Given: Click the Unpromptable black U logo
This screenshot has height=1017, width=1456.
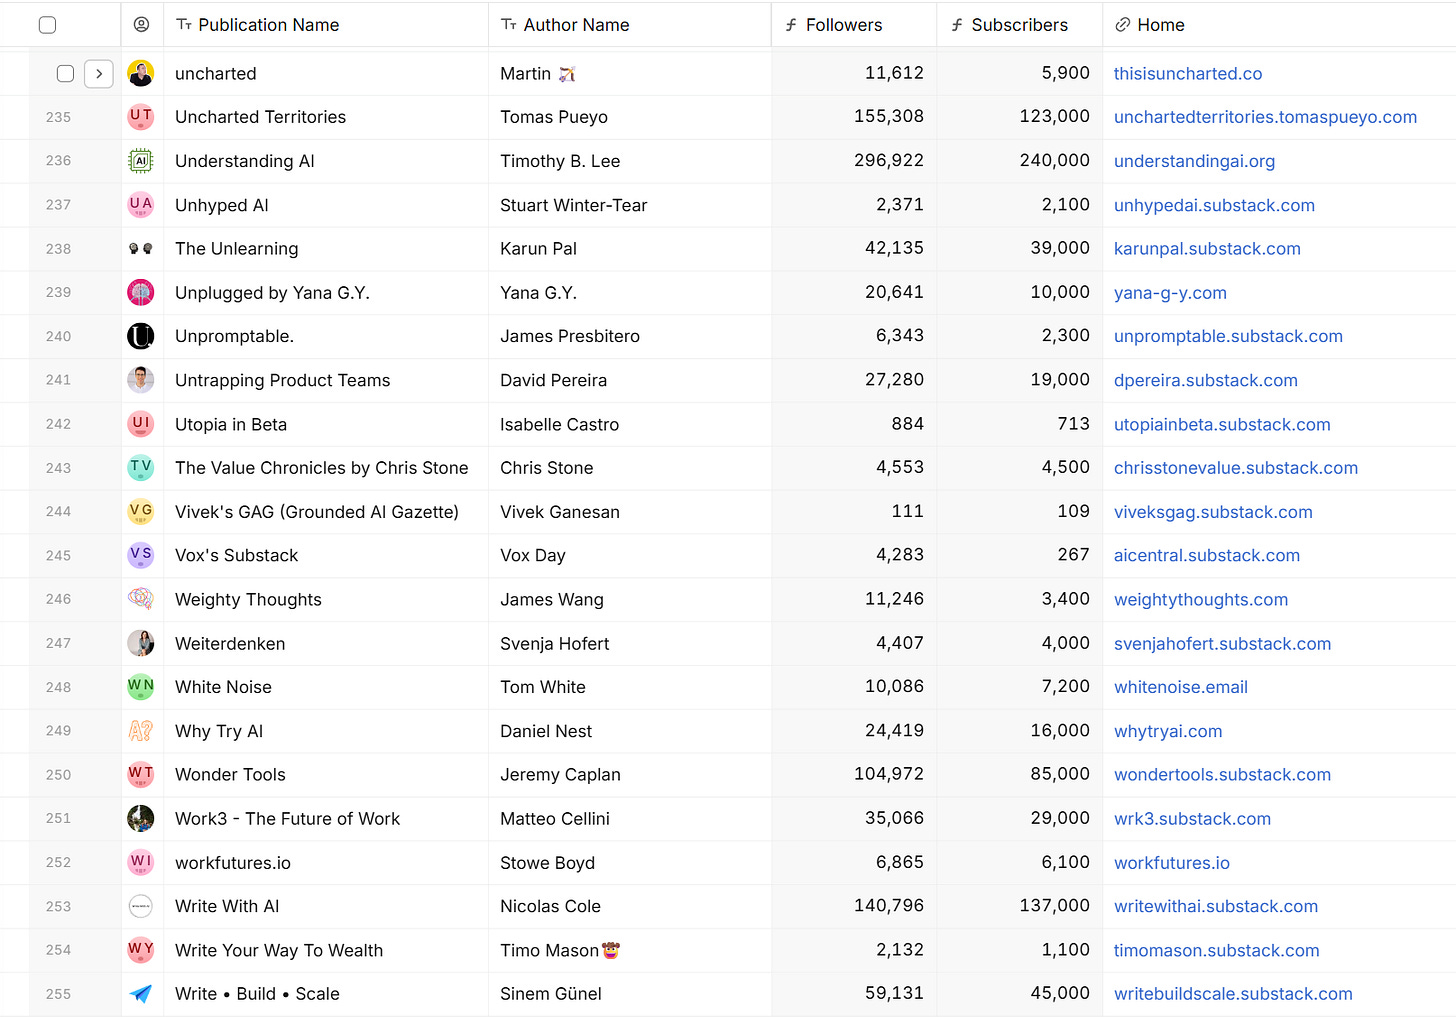Looking at the screenshot, I should point(141,336).
